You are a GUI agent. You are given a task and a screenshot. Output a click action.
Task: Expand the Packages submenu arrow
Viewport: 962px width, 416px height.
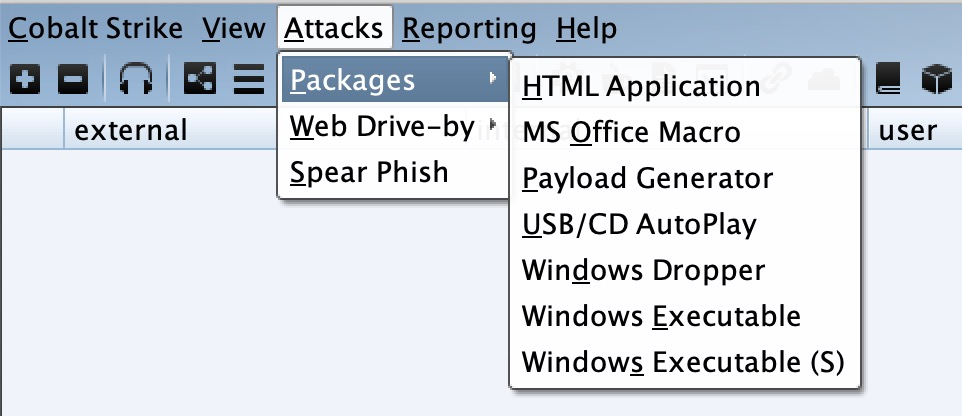pyautogui.click(x=492, y=79)
